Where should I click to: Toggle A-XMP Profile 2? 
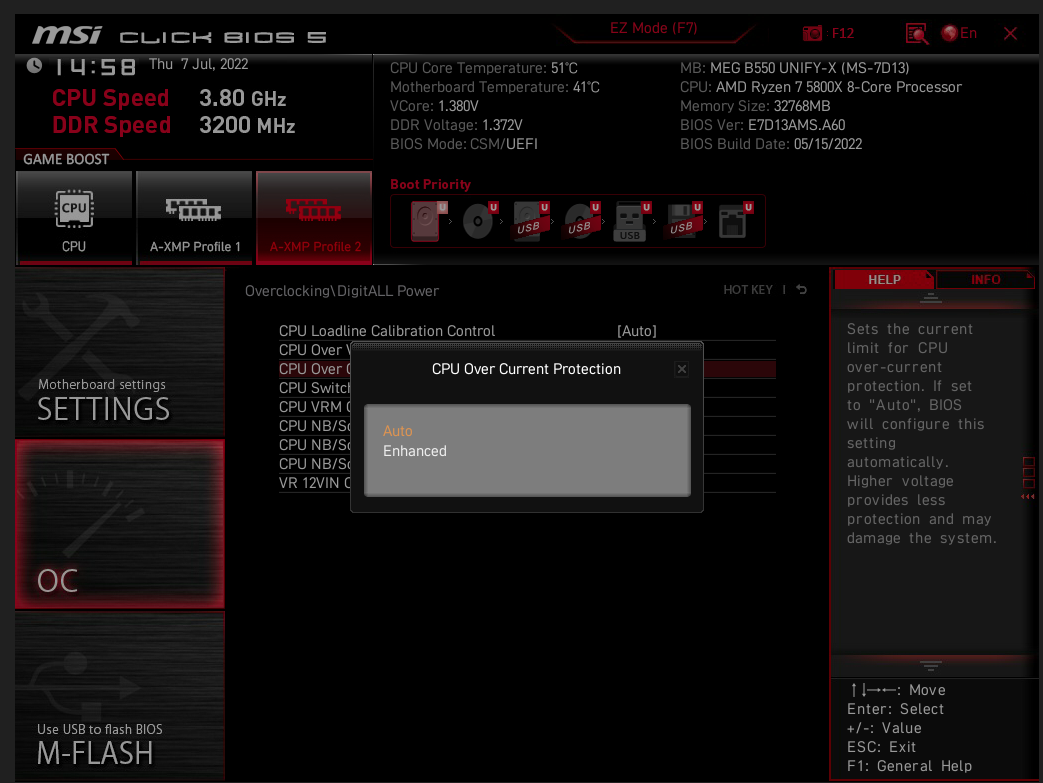click(314, 218)
